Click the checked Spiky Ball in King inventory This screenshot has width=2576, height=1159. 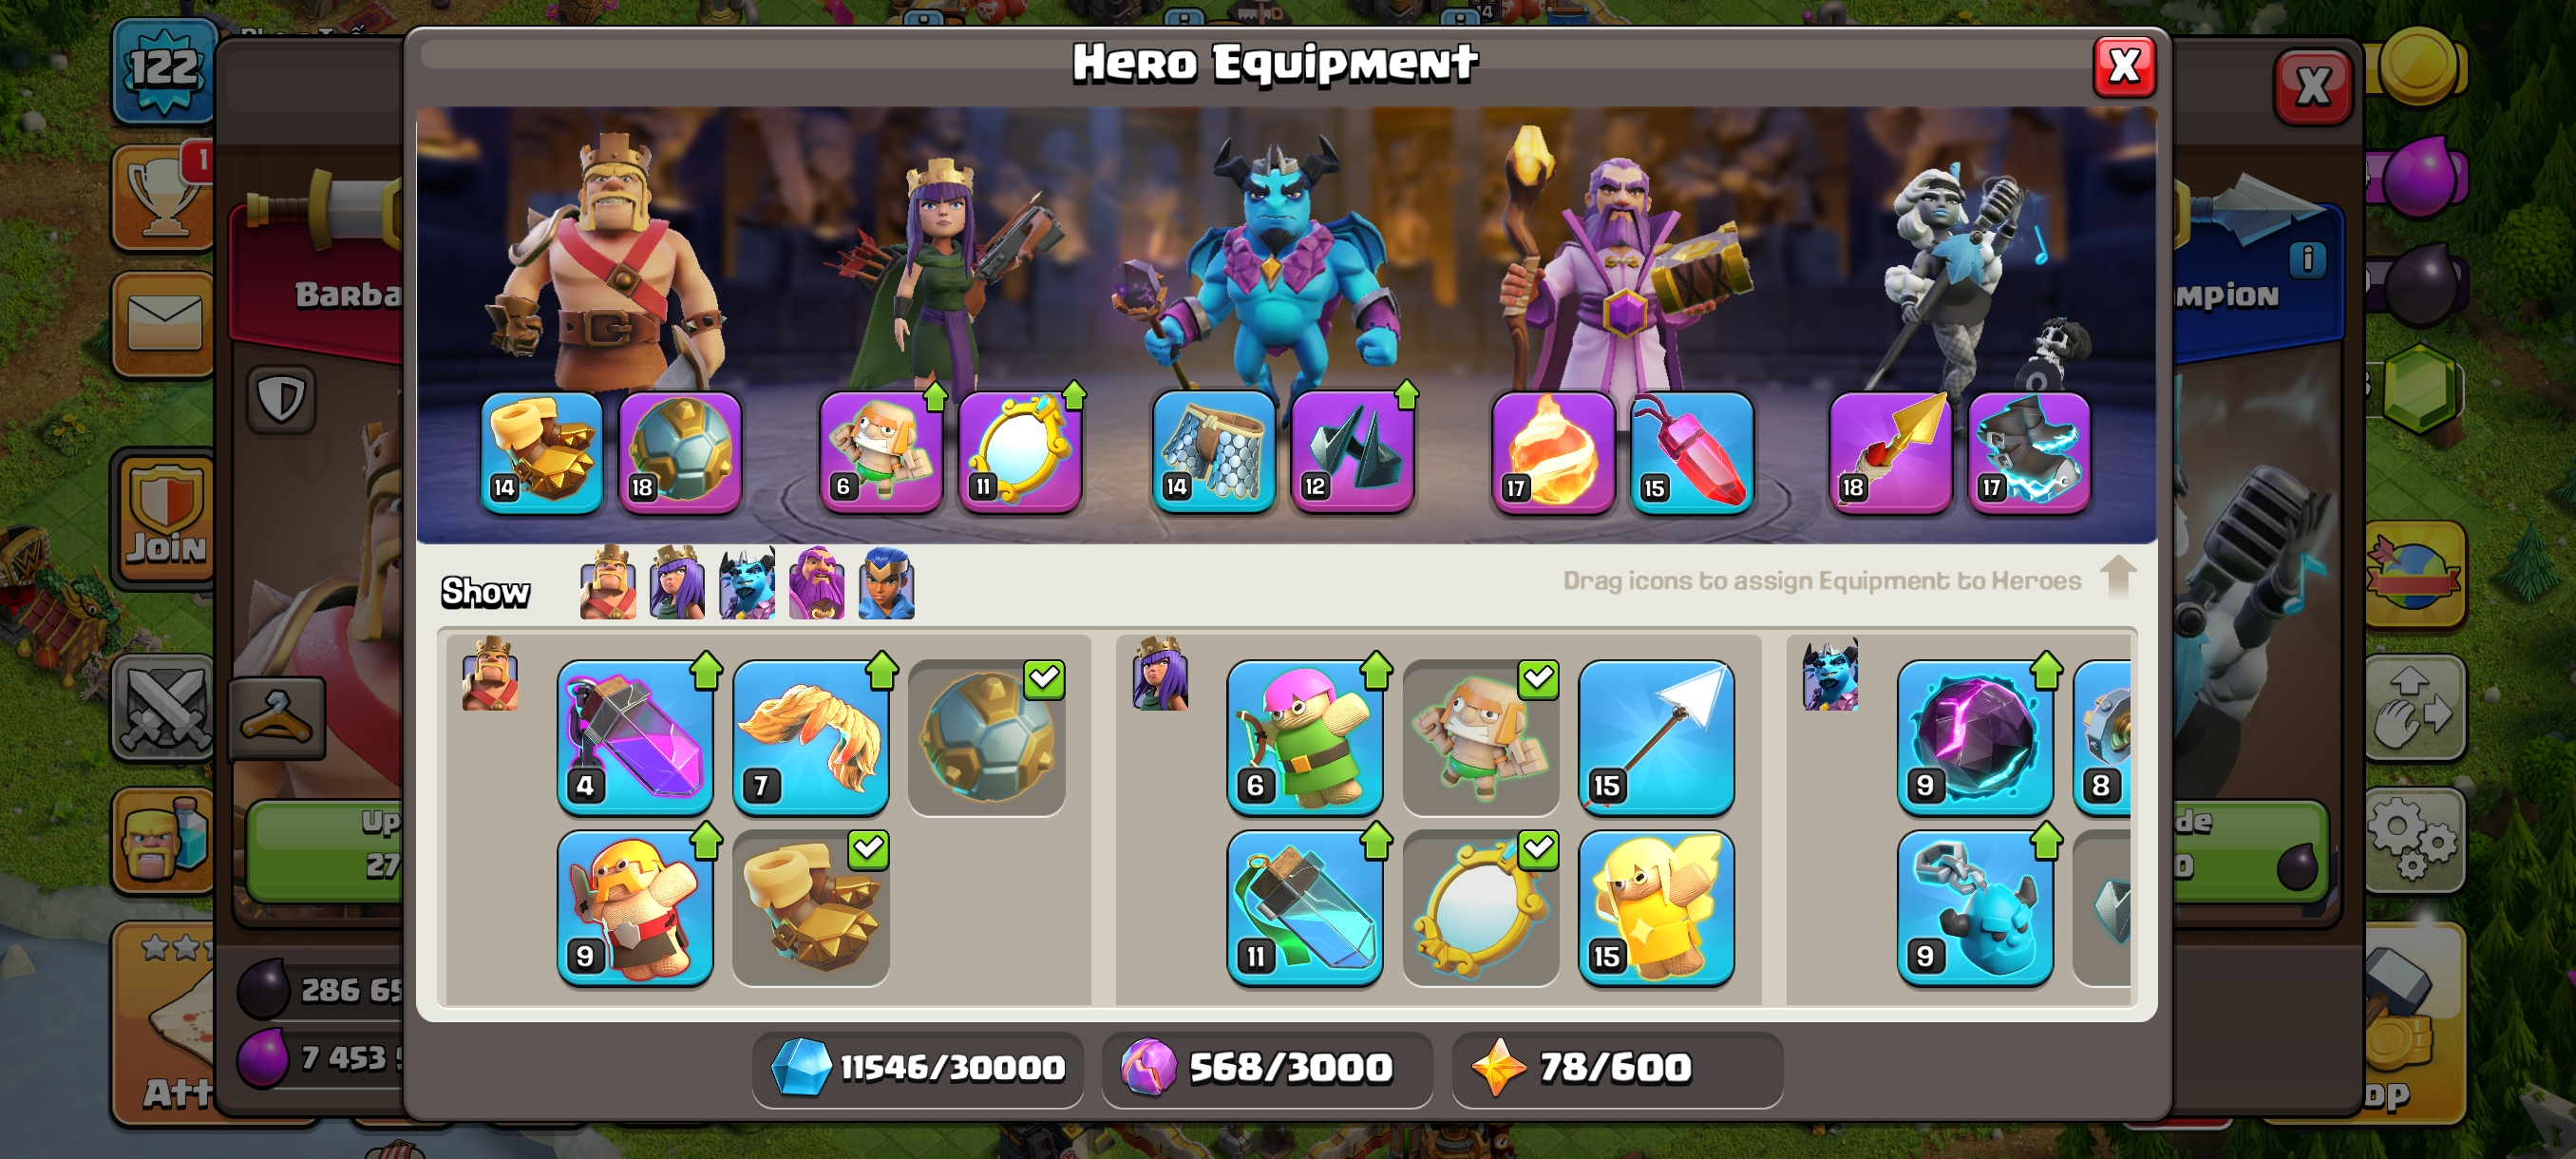coord(986,737)
